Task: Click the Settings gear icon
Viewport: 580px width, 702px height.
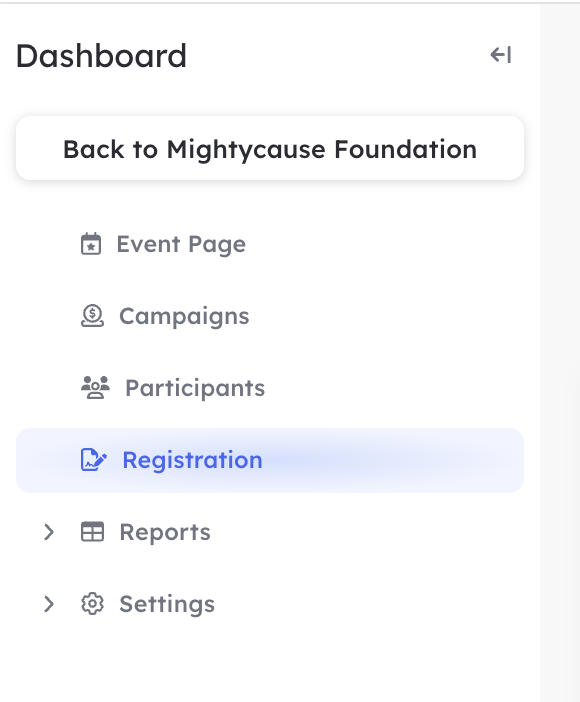Action: pyautogui.click(x=92, y=604)
